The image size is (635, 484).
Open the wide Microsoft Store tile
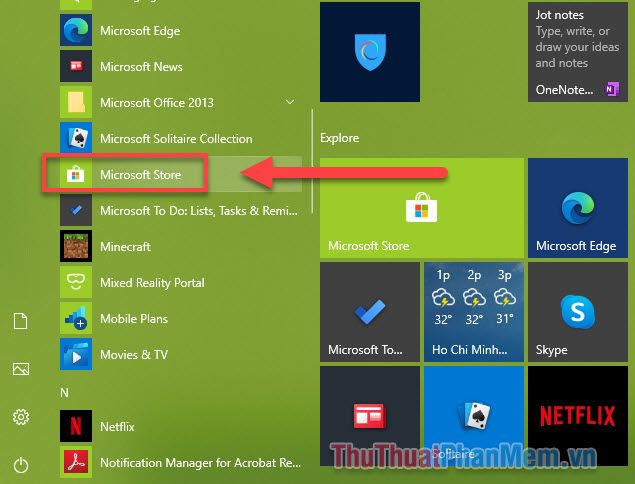[422, 208]
